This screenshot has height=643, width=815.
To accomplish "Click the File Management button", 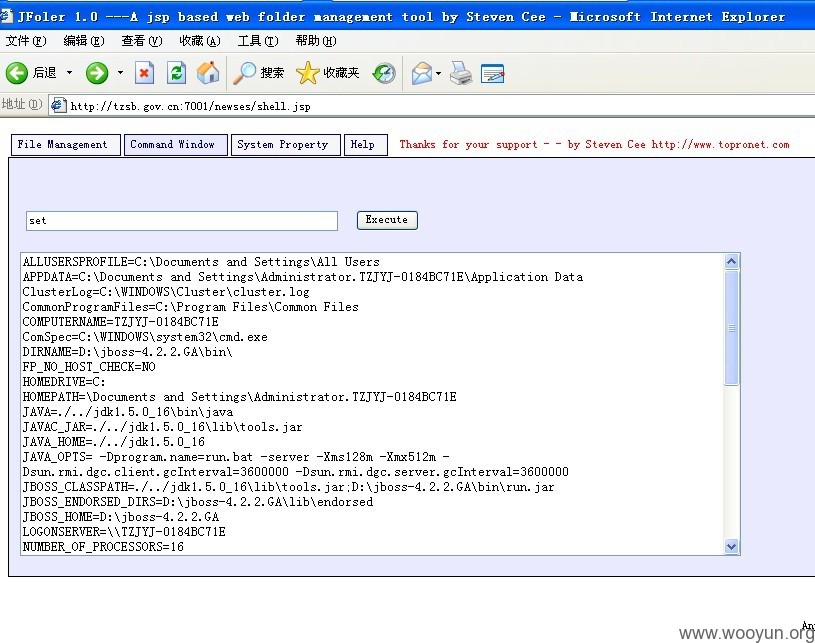I will (x=65, y=145).
